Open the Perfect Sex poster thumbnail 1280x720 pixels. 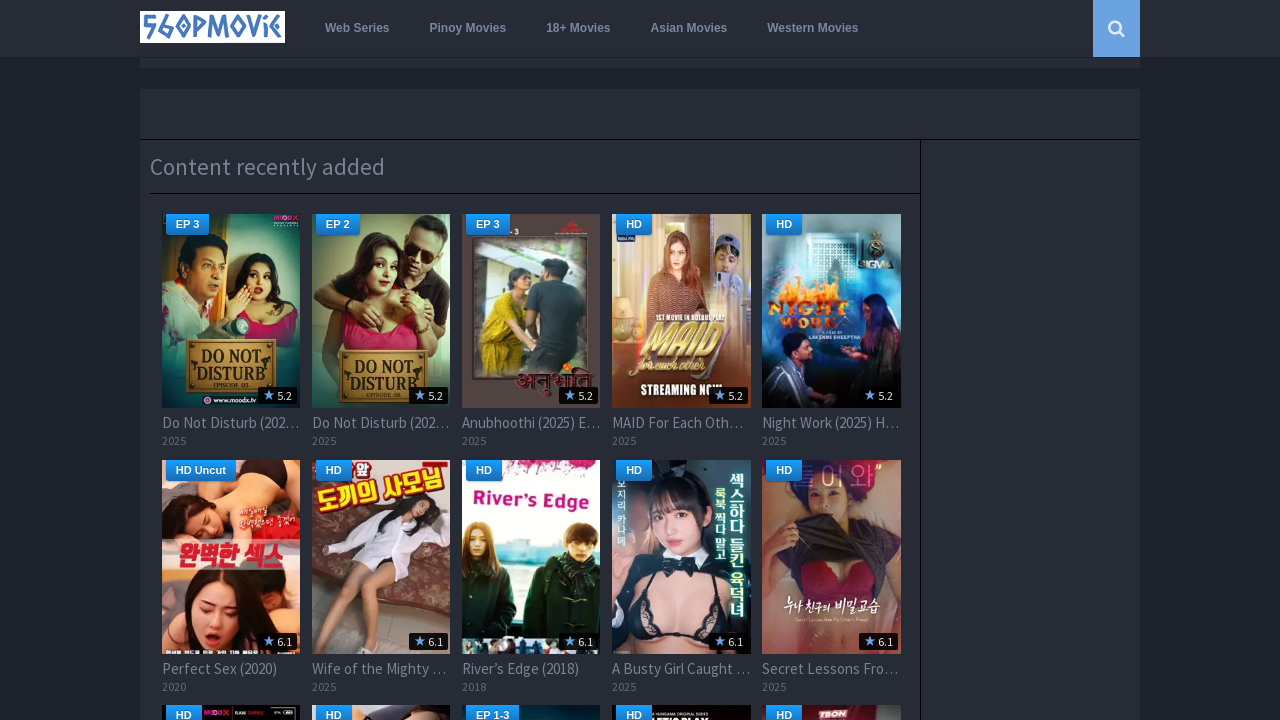[x=231, y=557]
